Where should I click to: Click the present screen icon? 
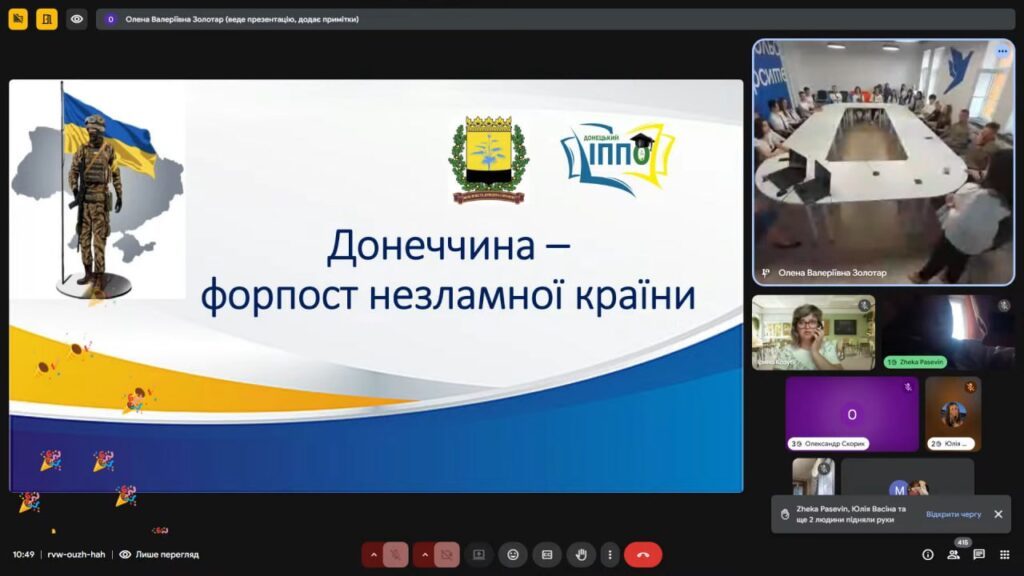coord(479,554)
